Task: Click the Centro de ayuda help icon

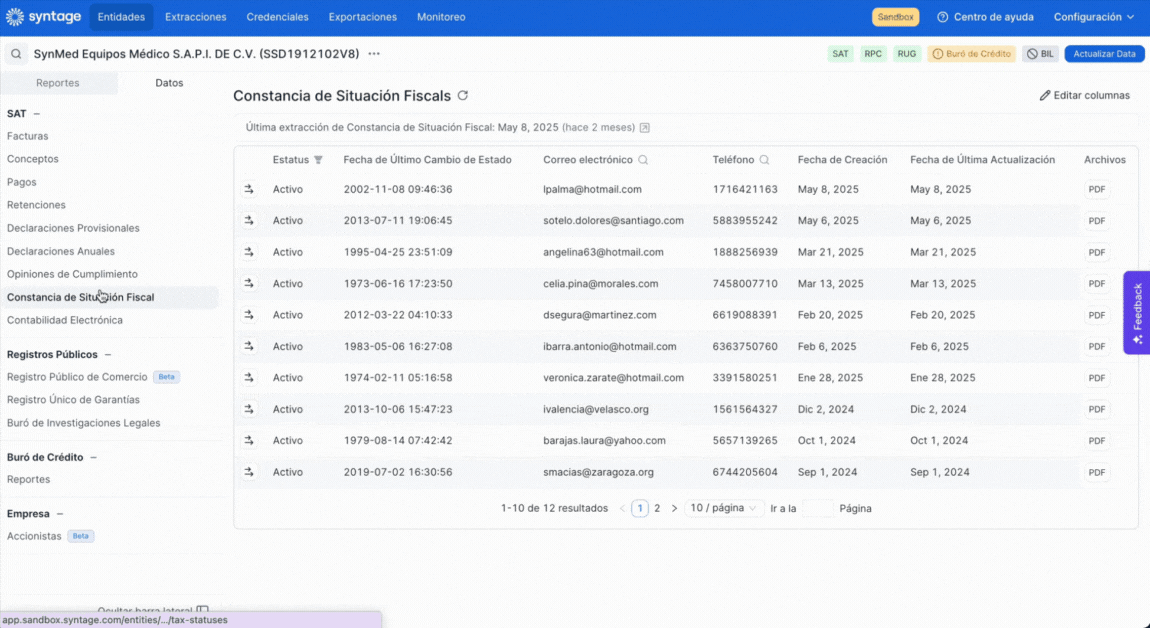Action: coord(942,17)
